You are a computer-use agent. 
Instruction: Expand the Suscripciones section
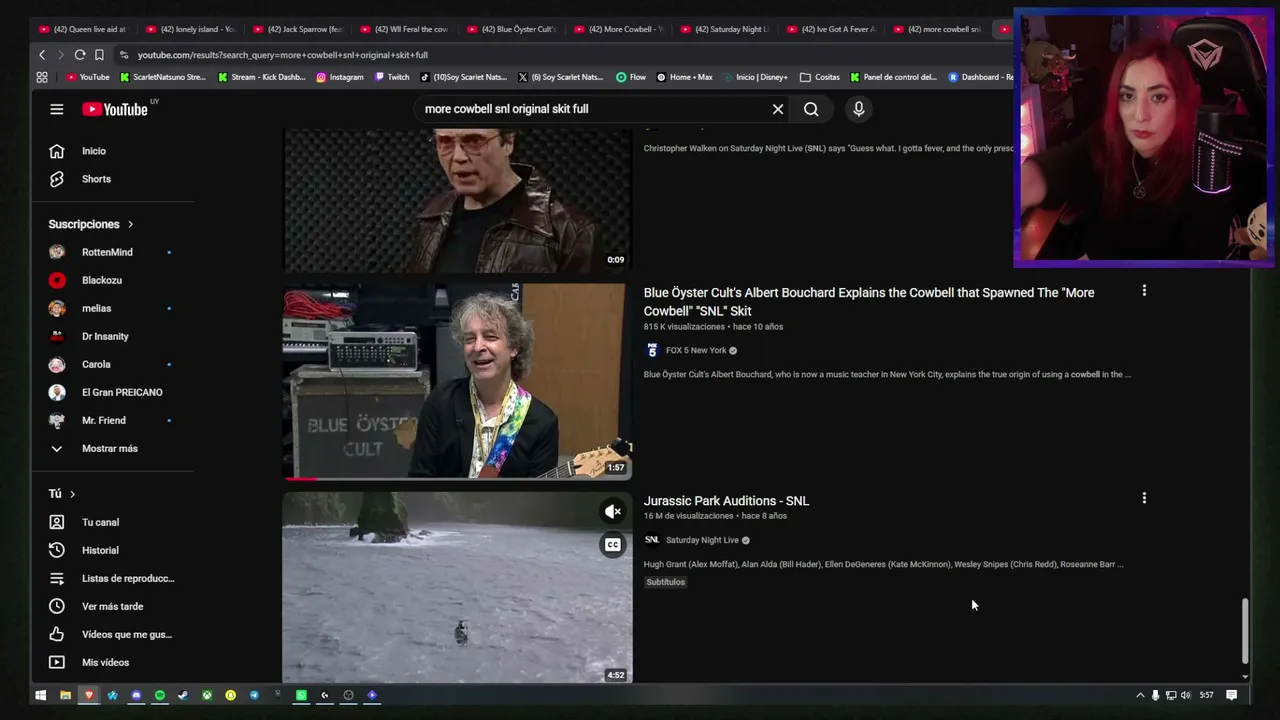click(91, 224)
